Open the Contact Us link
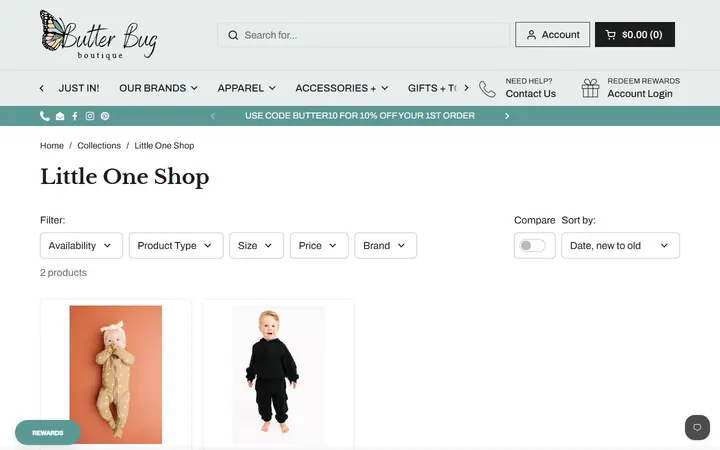 [x=530, y=94]
